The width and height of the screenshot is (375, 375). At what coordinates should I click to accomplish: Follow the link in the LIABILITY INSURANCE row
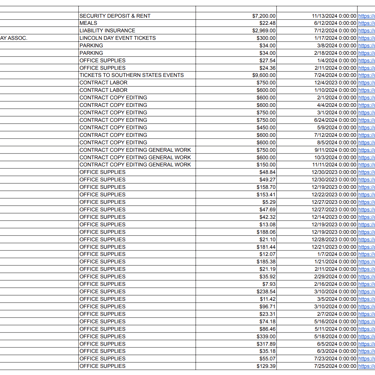click(x=366, y=31)
